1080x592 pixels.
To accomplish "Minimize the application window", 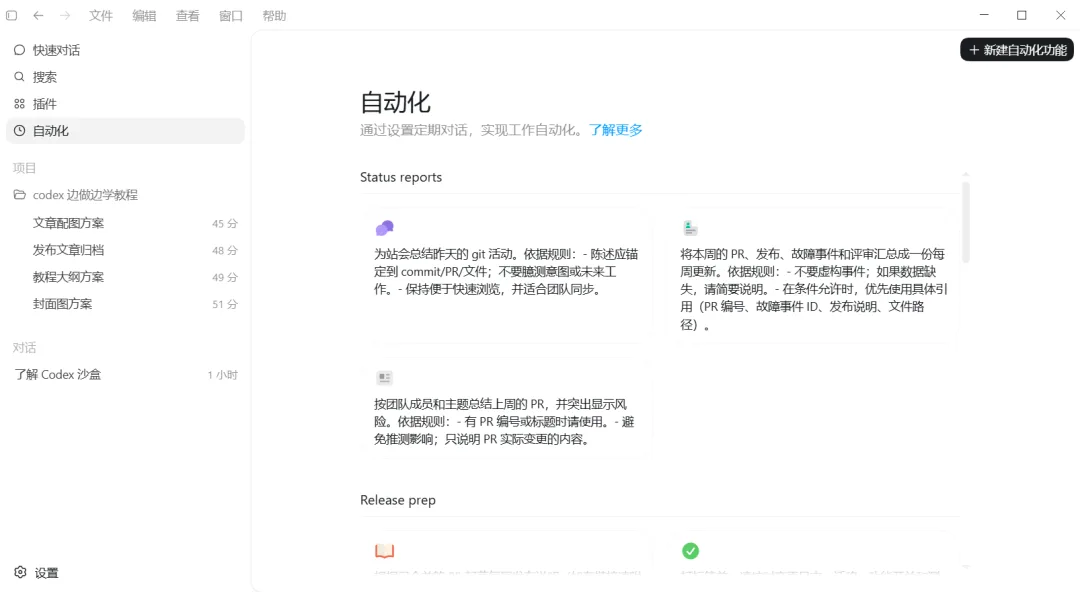I will [984, 14].
